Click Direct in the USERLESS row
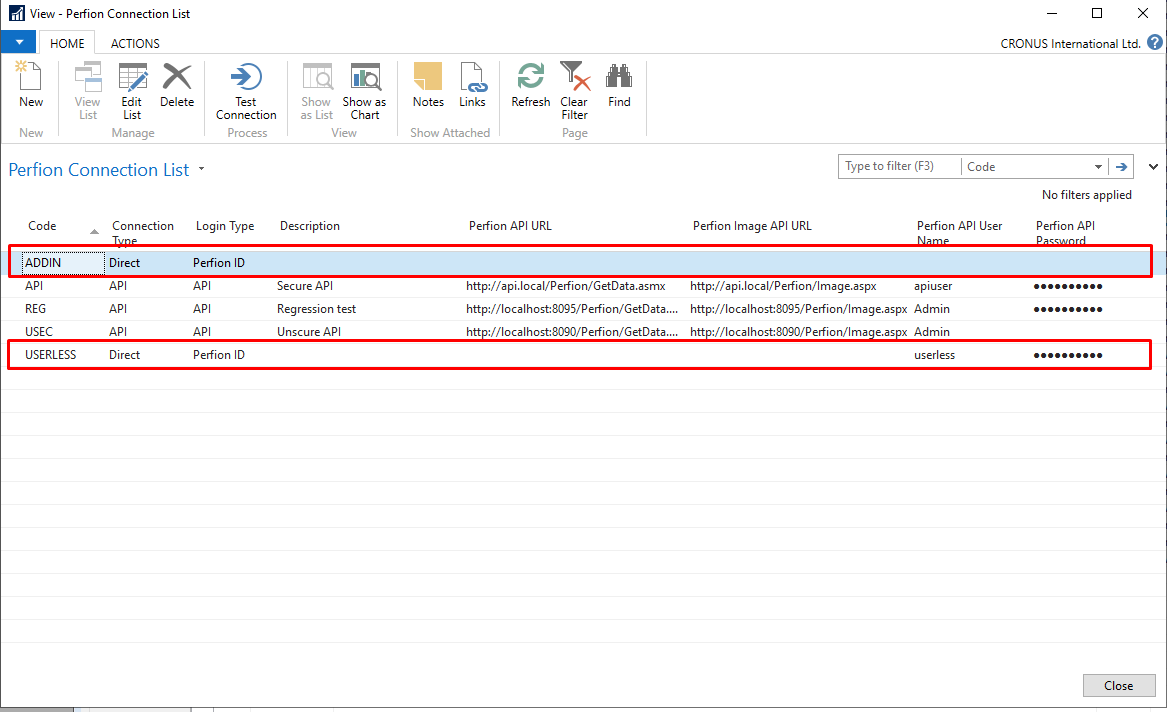The width and height of the screenshot is (1167, 712). click(124, 355)
